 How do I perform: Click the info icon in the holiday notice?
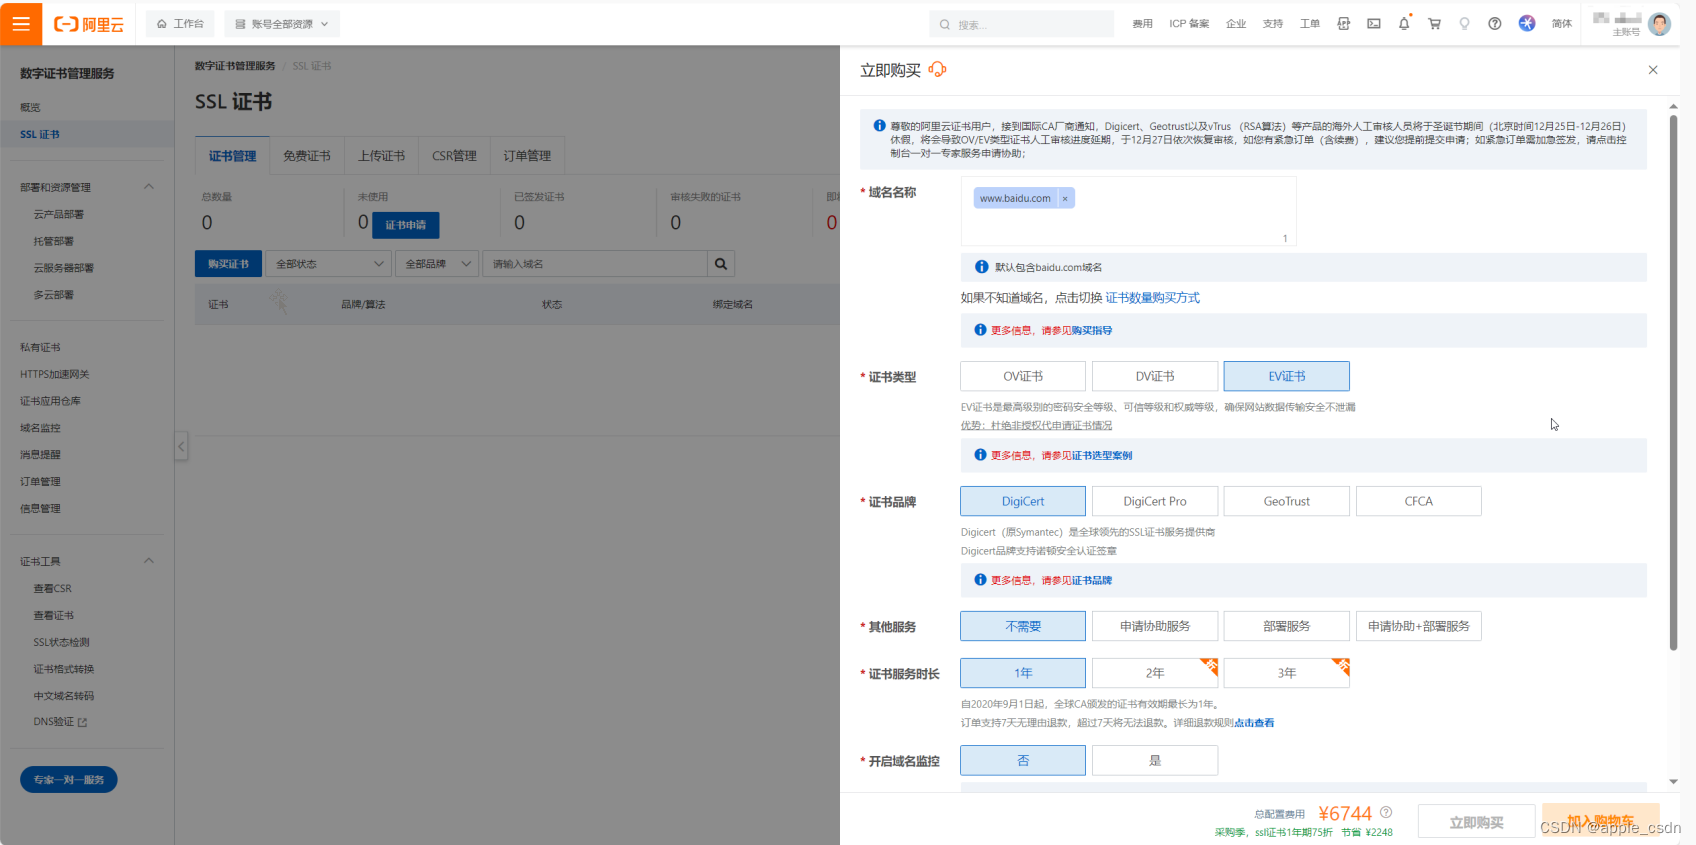tap(879, 126)
